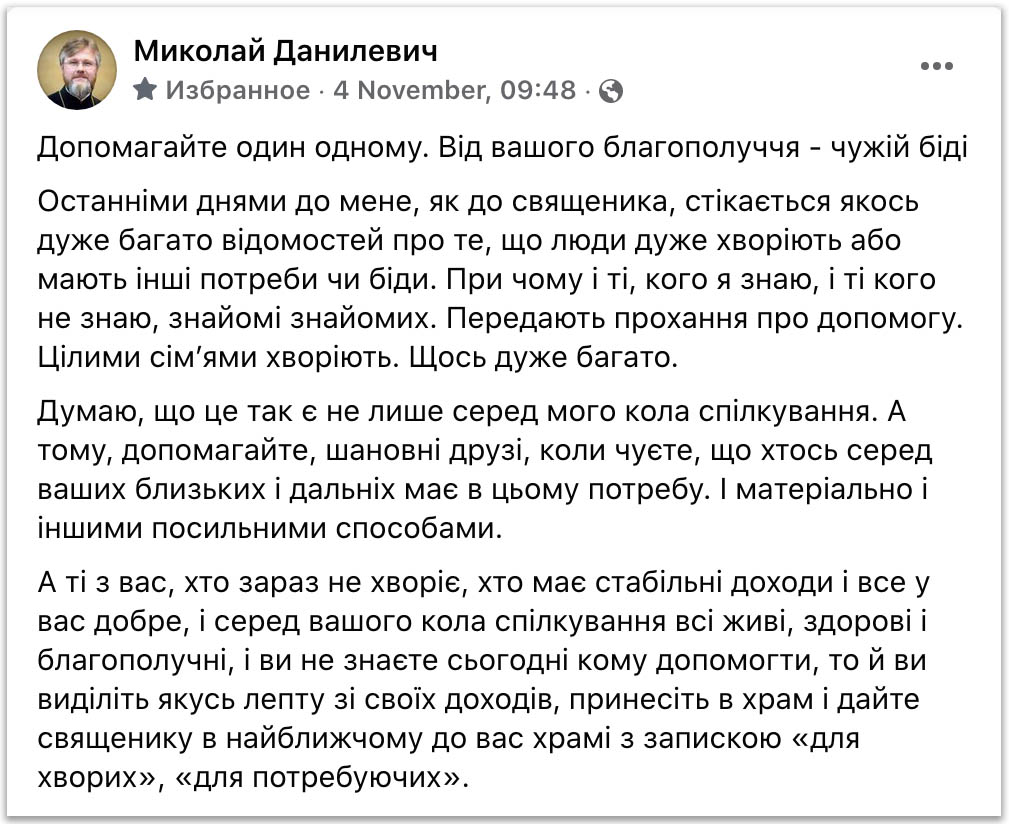The width and height of the screenshot is (1009, 824).
Task: Click the globe public-audience icon
Action: point(611,91)
